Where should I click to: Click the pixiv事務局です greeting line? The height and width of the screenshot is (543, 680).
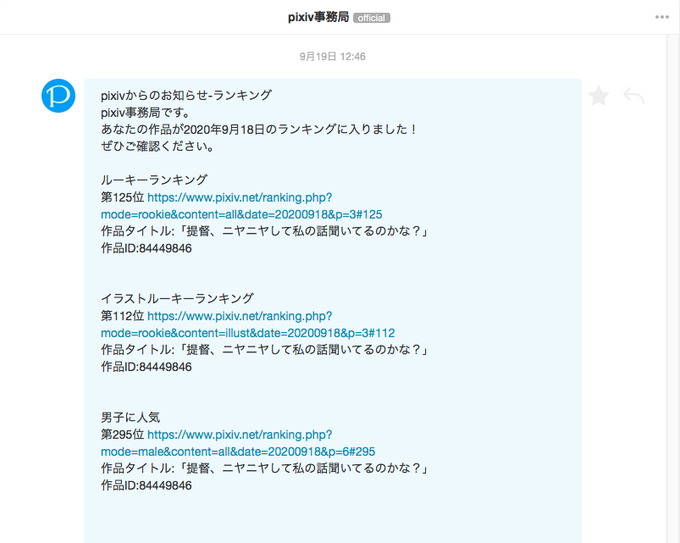click(x=146, y=112)
